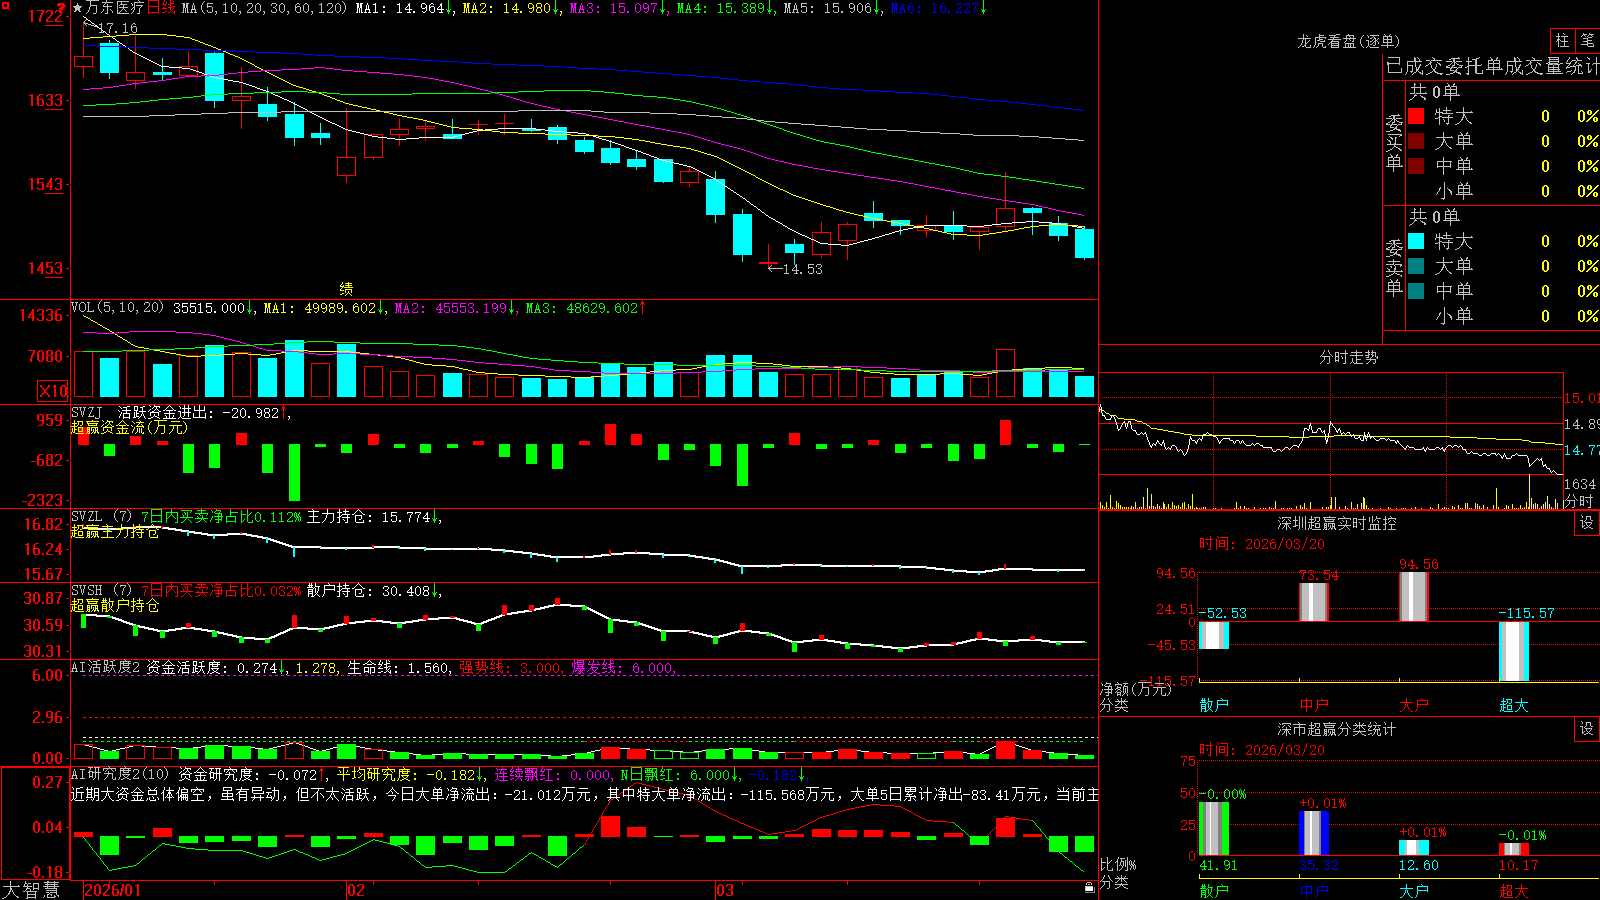This screenshot has height=900, width=1600.
Task: Open 设 settings for 深圳超赢实时监控
Action: [1587, 523]
